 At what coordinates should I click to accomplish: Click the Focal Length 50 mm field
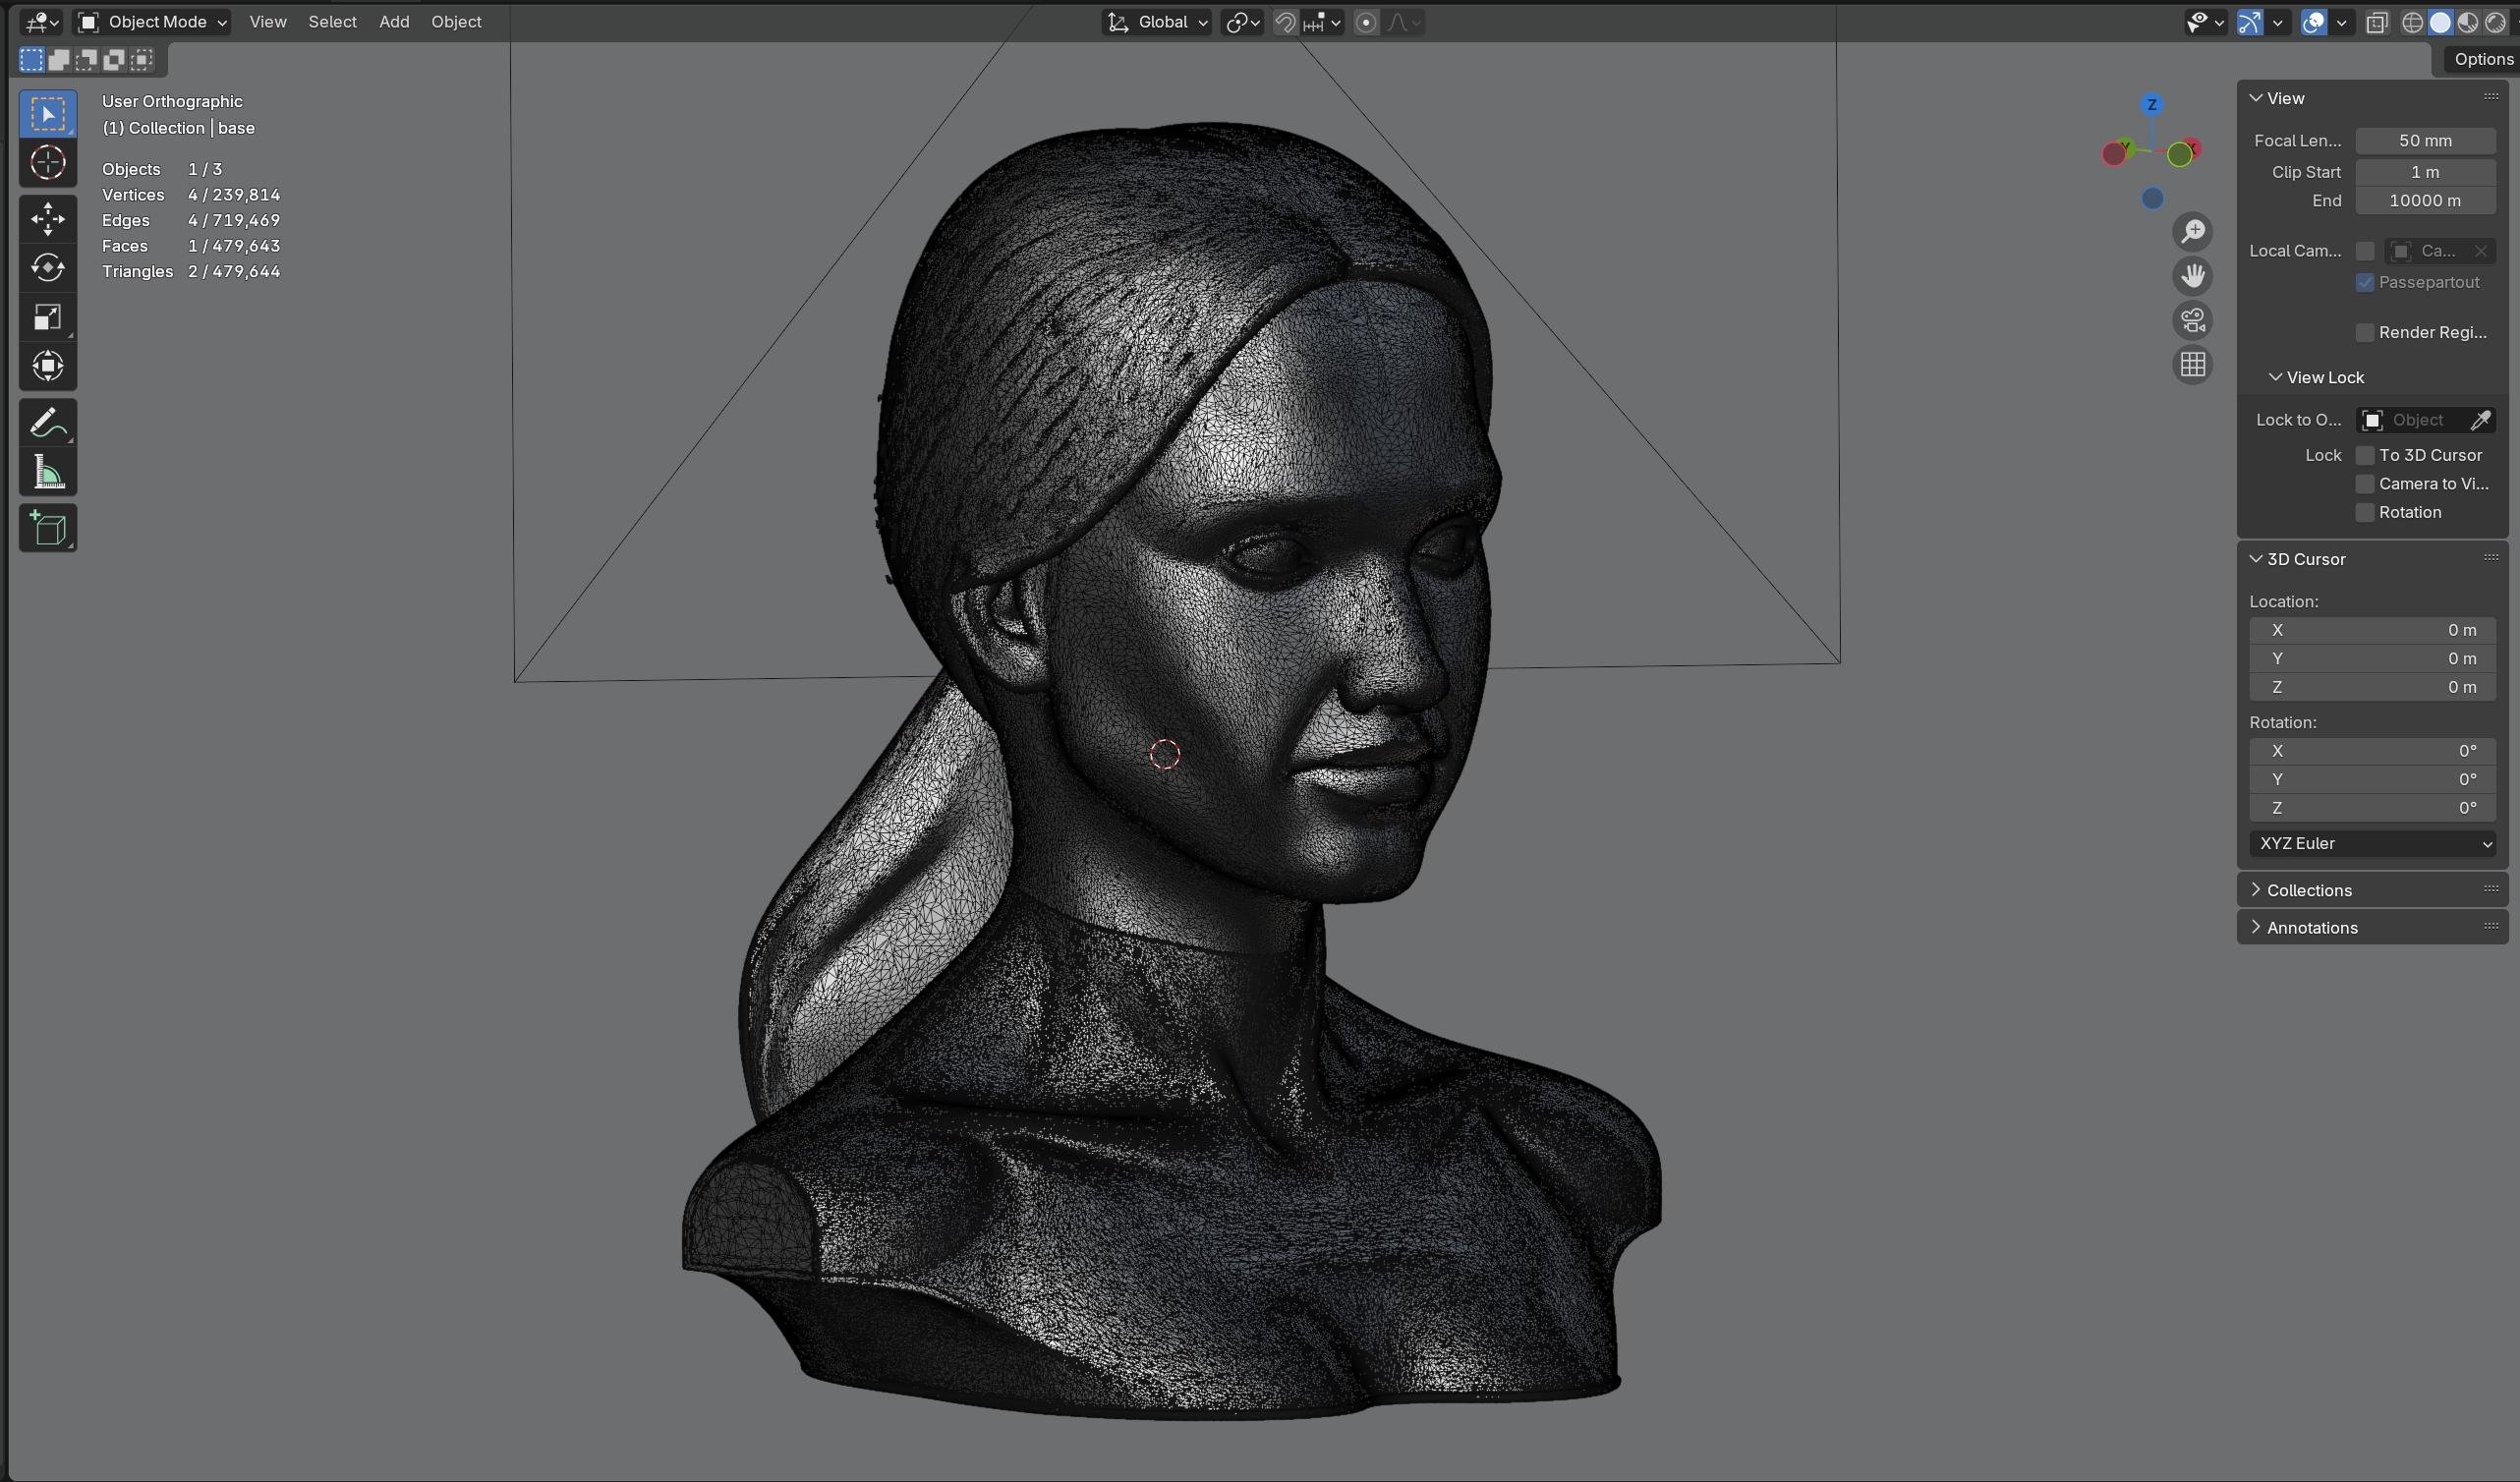(x=2424, y=141)
